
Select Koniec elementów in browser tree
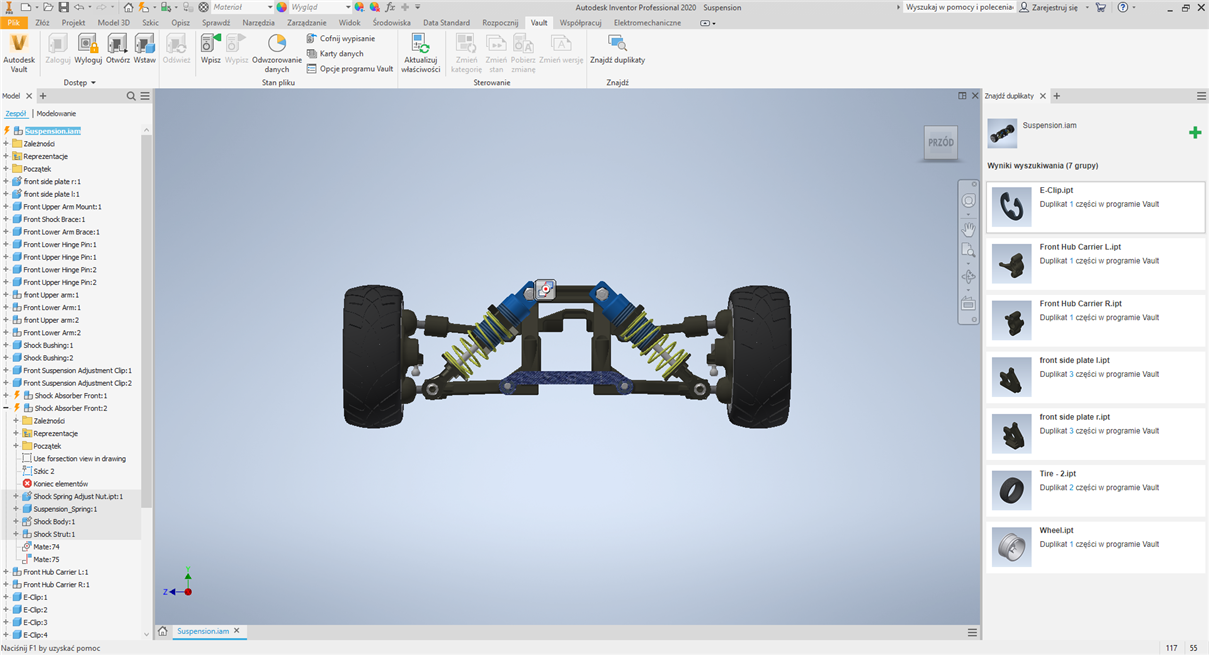60,484
